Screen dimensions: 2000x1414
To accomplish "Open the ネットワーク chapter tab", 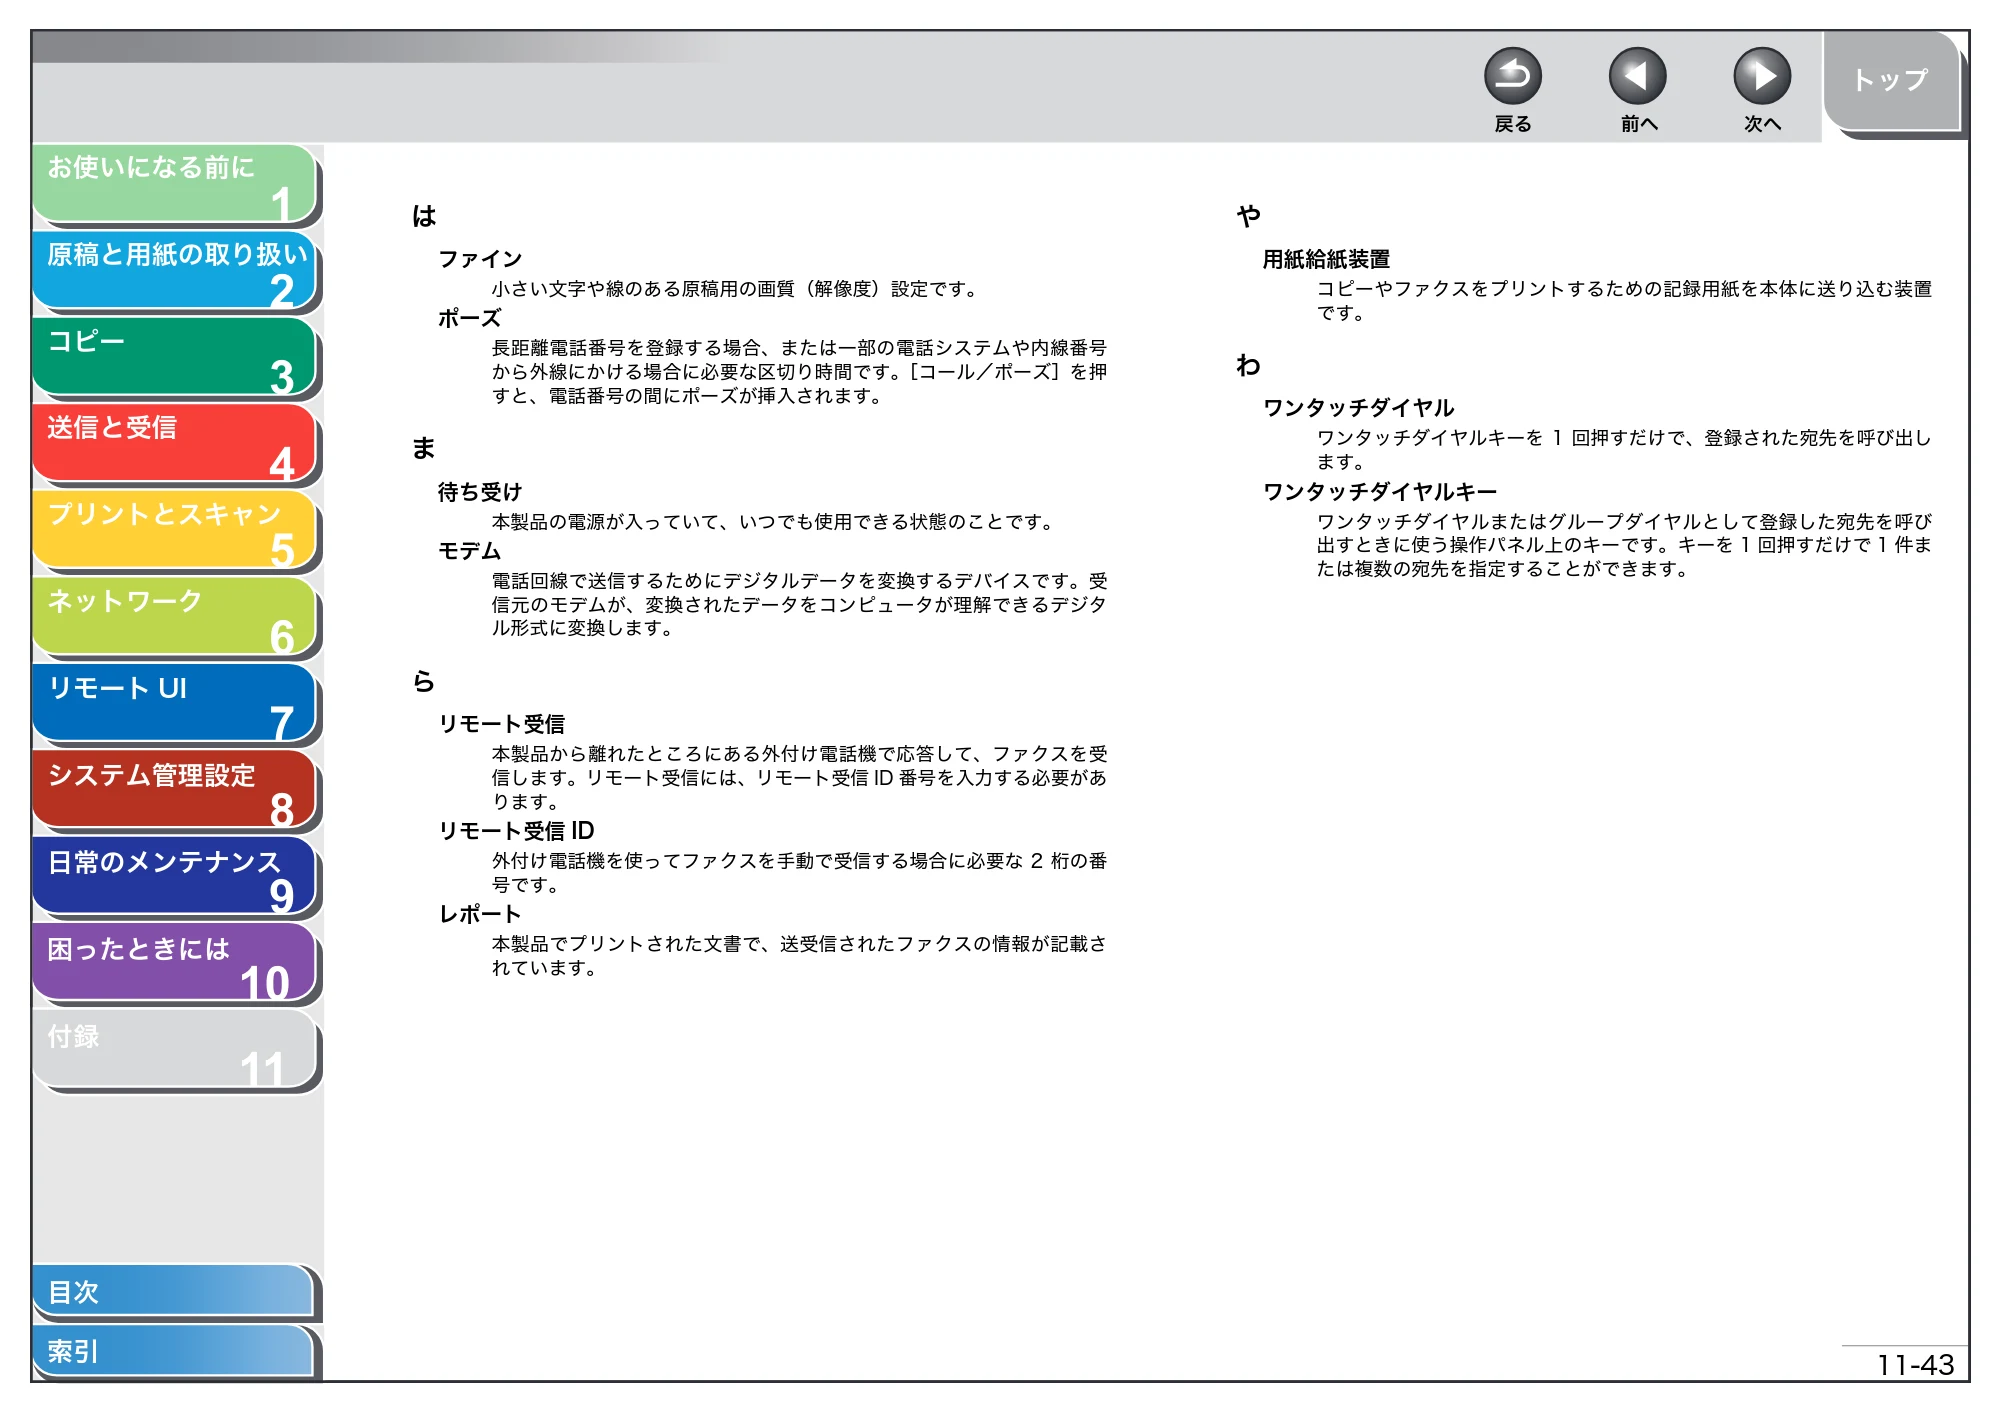I will (175, 618).
